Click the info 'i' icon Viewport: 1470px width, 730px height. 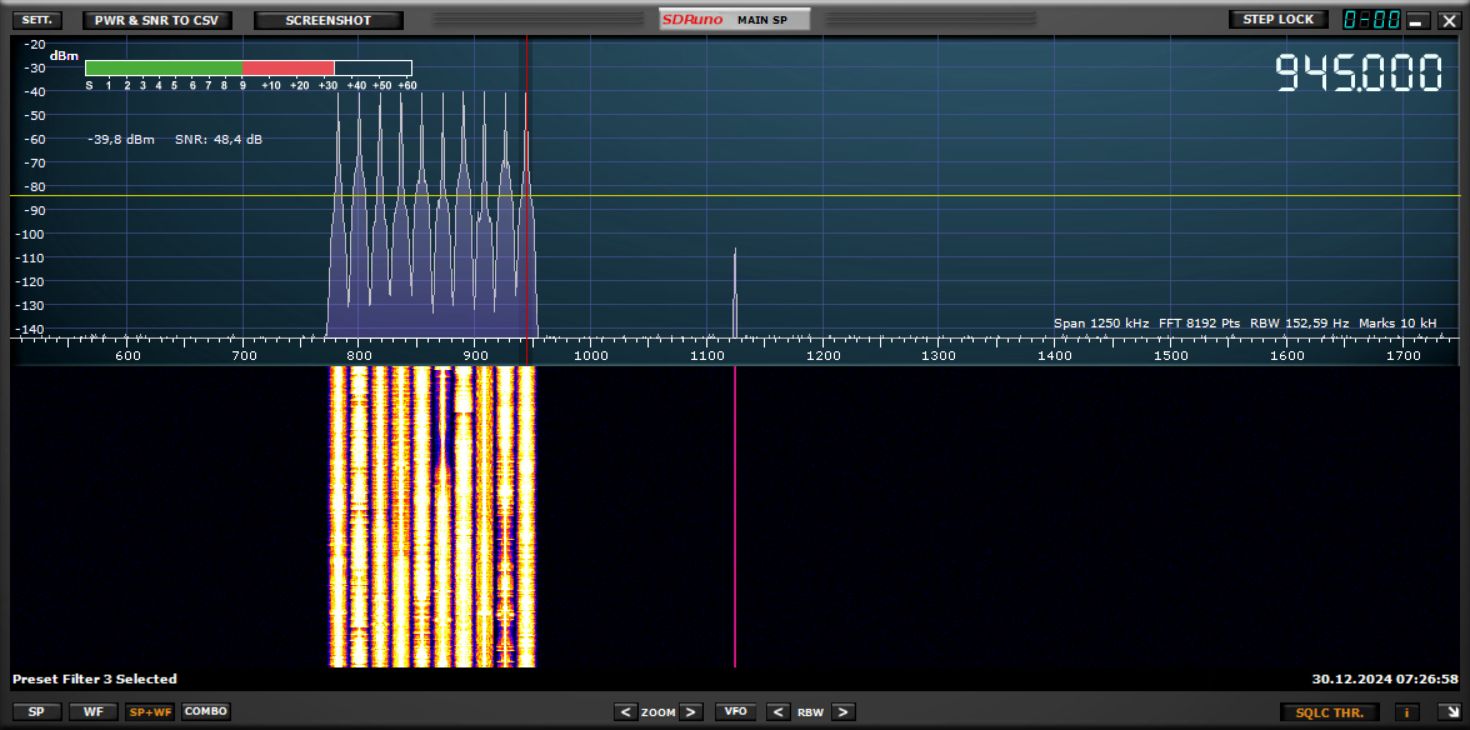[1407, 712]
